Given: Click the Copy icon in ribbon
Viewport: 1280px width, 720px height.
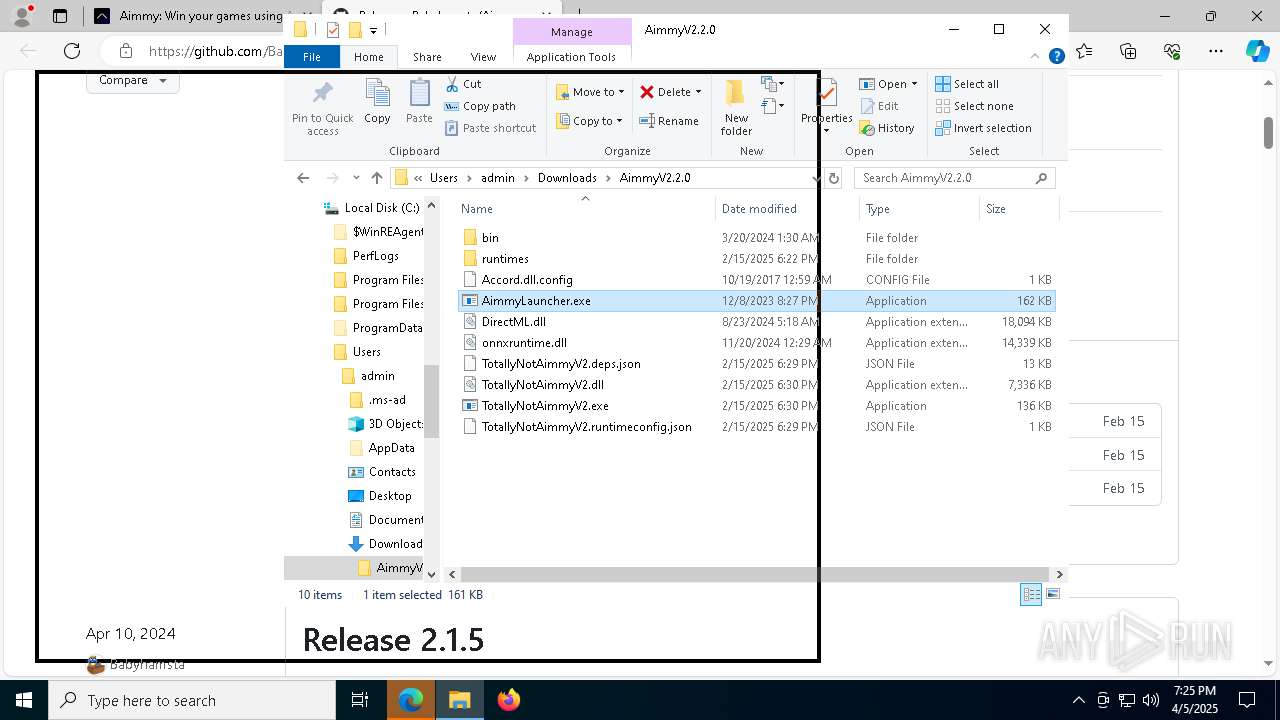Looking at the screenshot, I should [377, 102].
